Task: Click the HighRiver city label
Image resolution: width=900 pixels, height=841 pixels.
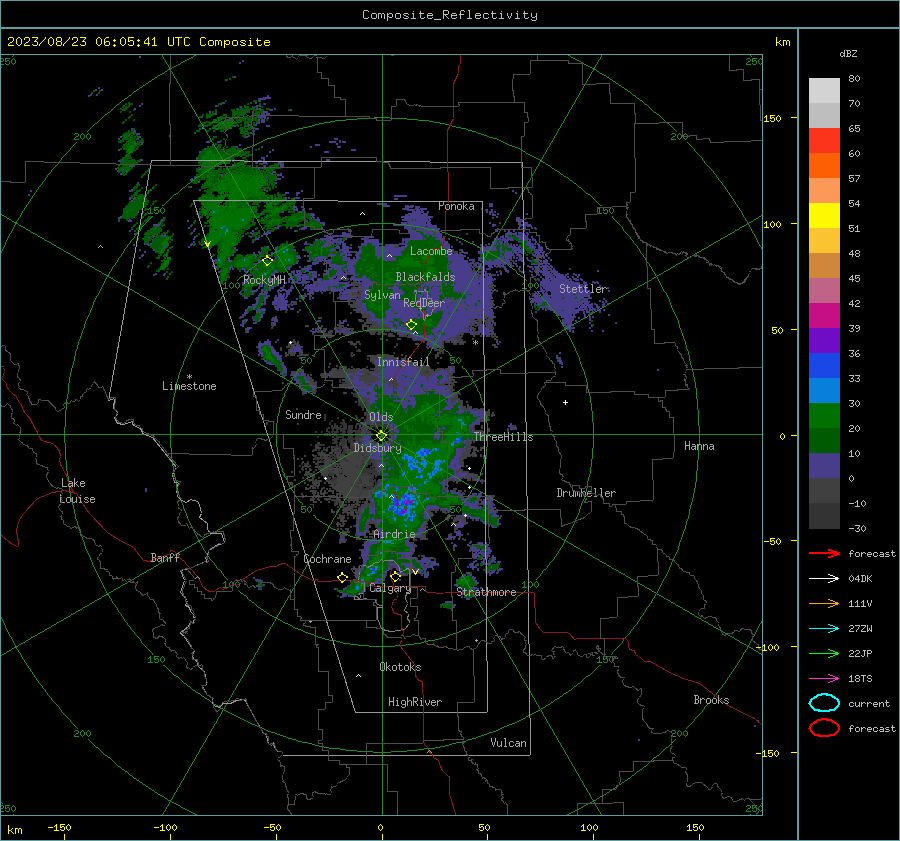Action: coord(415,702)
